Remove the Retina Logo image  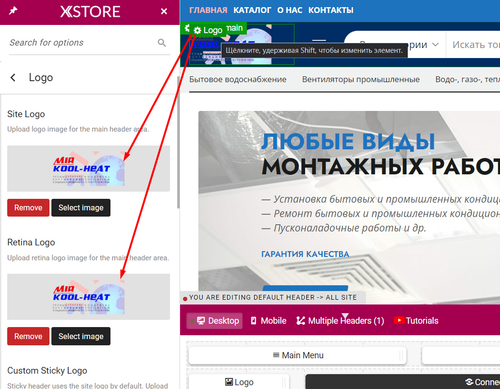(28, 336)
